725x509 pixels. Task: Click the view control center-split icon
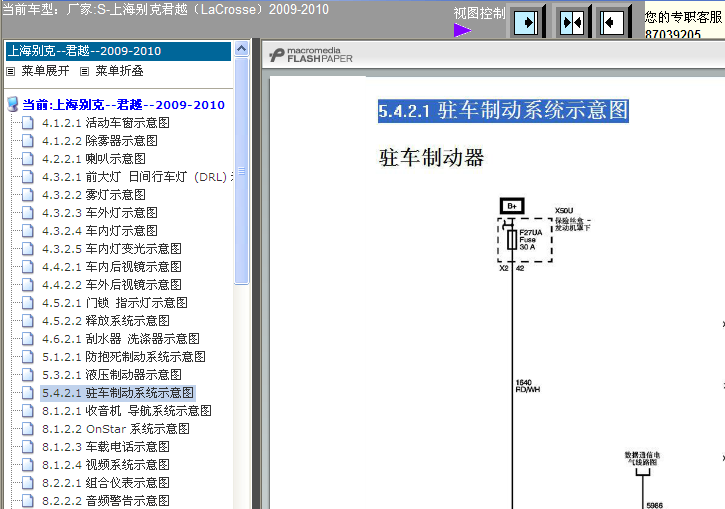[571, 22]
